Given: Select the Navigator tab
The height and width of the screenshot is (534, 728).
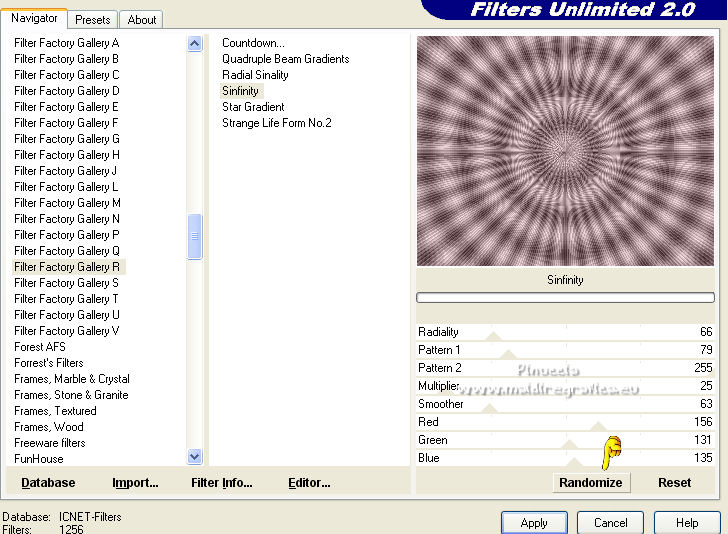Looking at the screenshot, I should pos(34,18).
